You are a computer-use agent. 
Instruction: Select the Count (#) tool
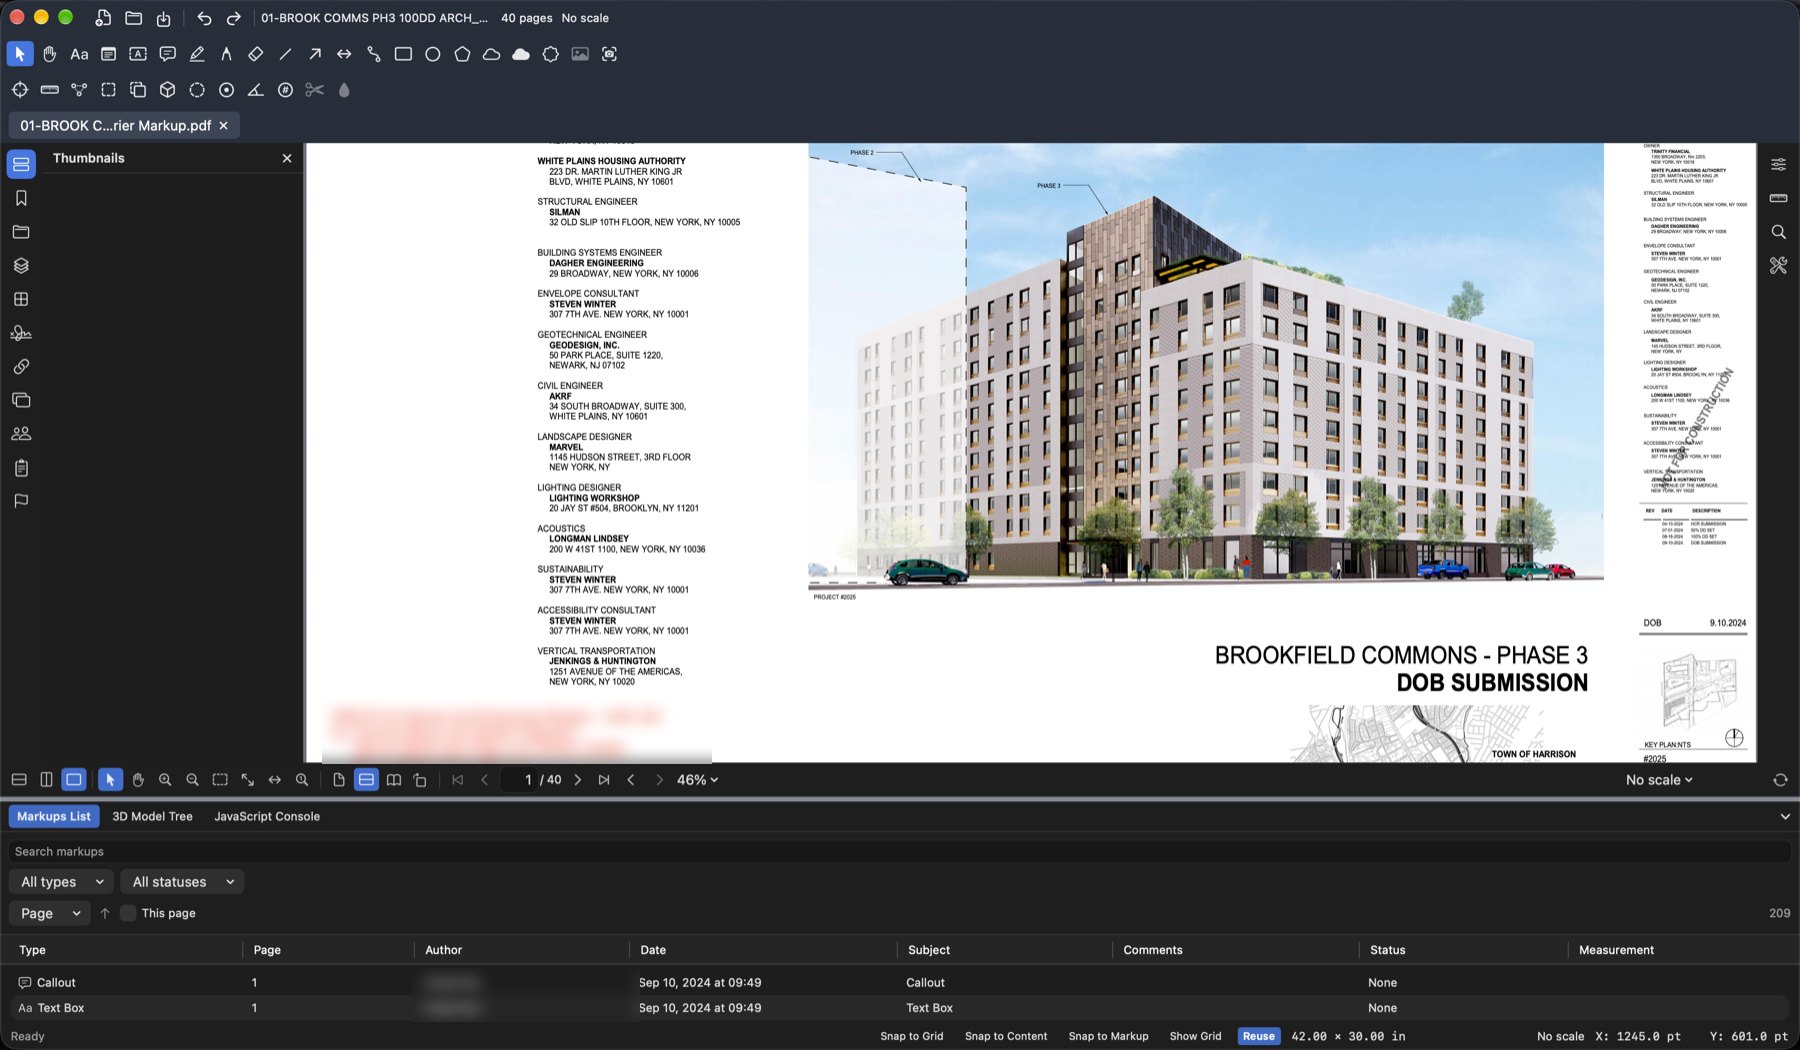pyautogui.click(x=285, y=90)
